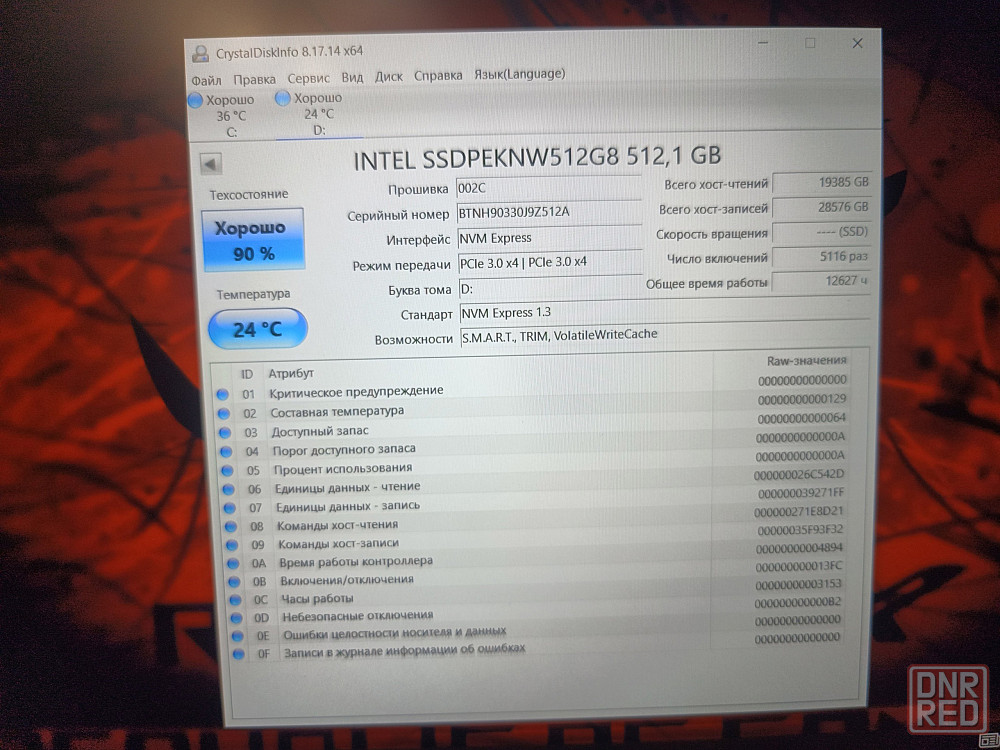Viewport: 1000px width, 750px height.
Task: Open the Сервис menu
Action: 309,78
